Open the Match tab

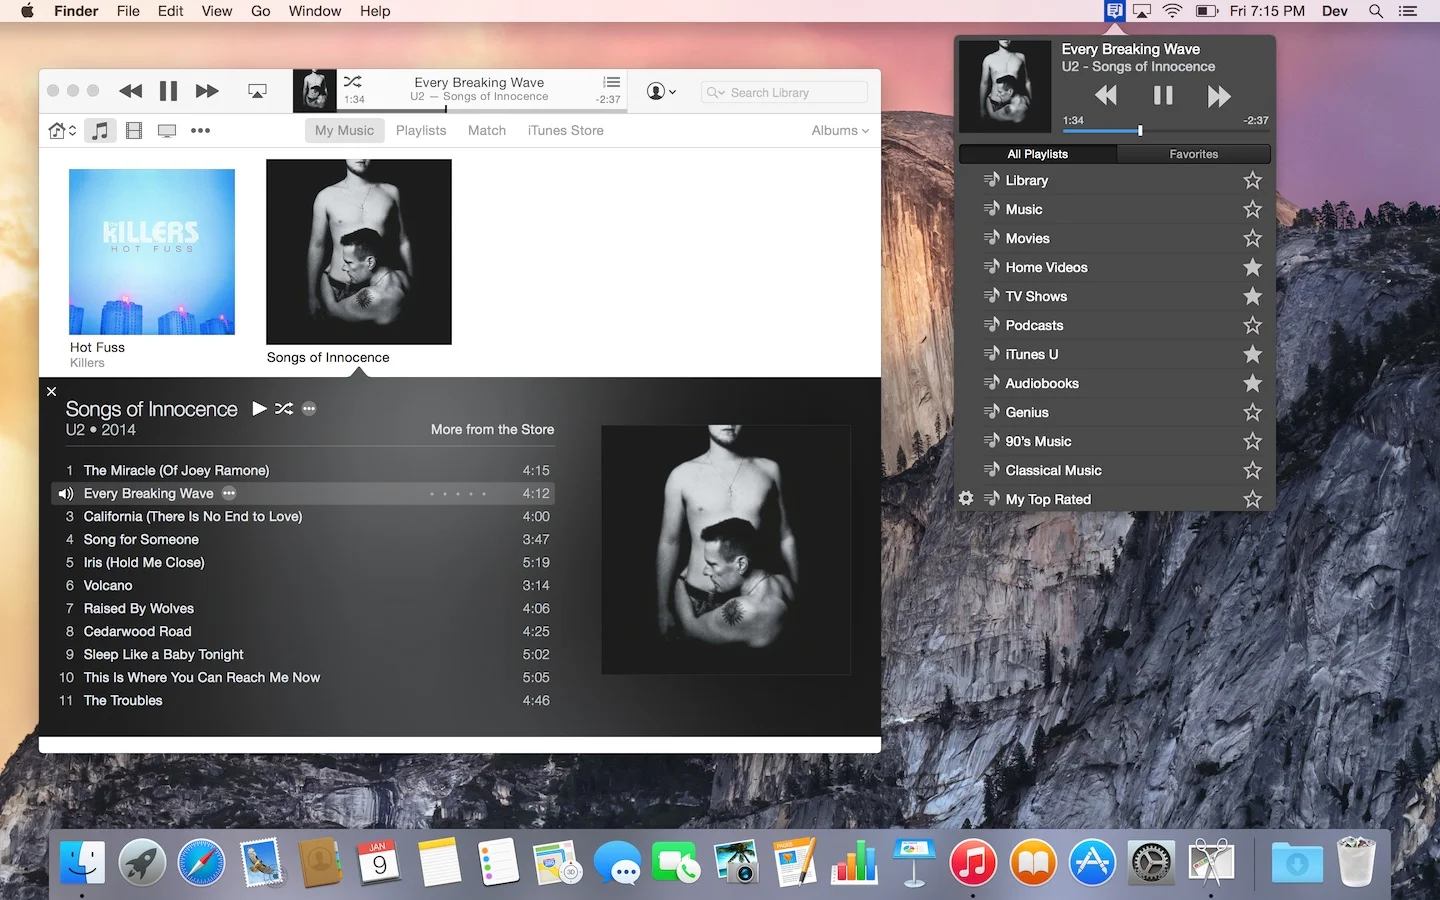[x=487, y=130]
